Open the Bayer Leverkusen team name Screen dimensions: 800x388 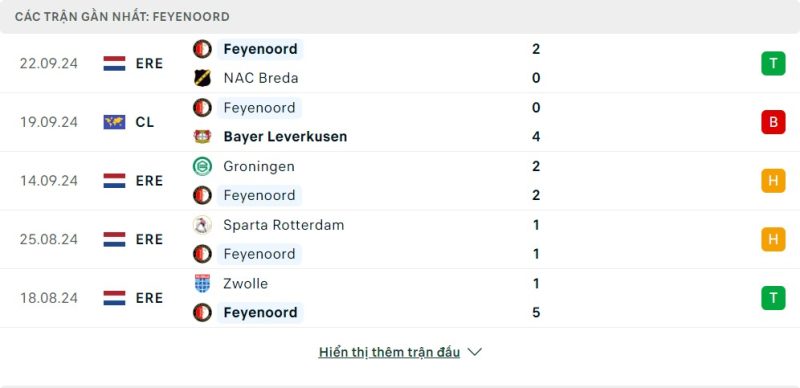click(285, 137)
